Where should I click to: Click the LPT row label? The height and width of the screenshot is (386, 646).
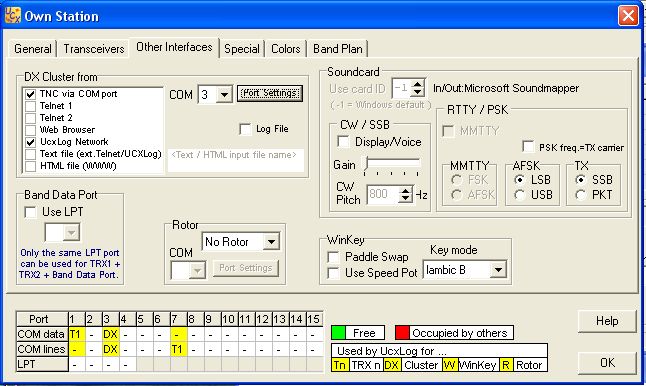(42, 364)
